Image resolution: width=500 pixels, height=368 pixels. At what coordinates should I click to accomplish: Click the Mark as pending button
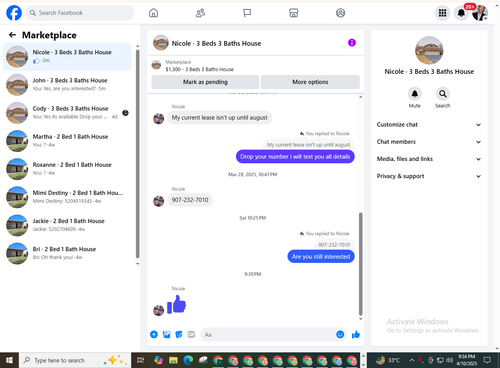tap(205, 82)
